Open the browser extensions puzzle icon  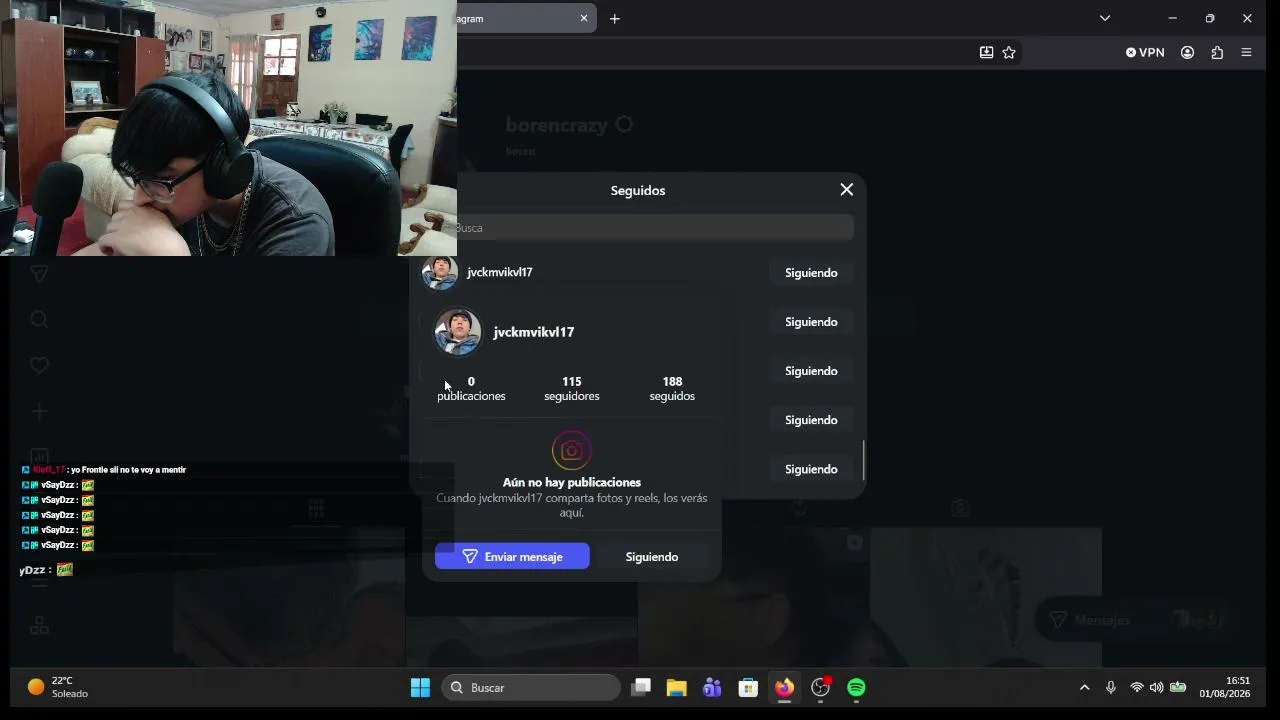click(1217, 52)
